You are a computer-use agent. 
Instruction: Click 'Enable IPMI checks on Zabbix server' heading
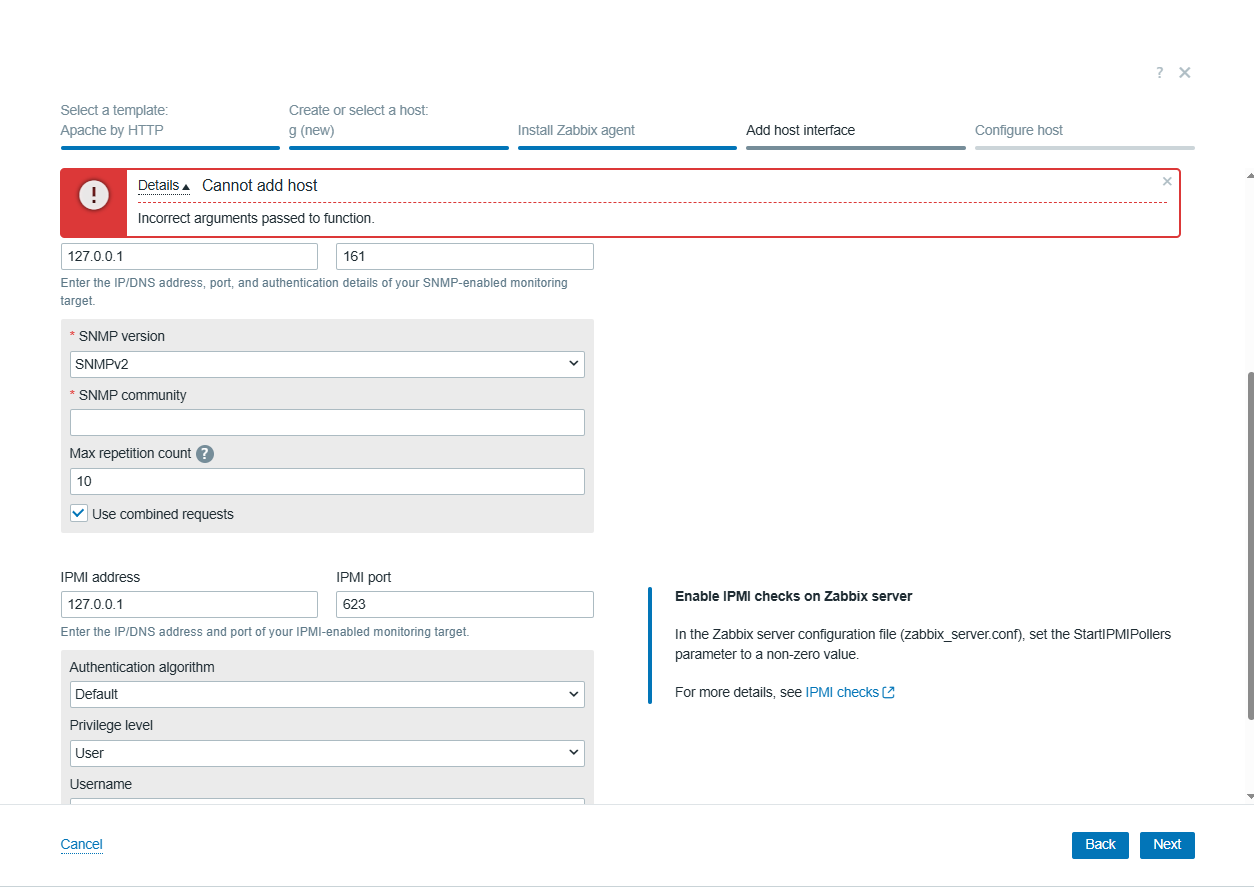coord(794,596)
